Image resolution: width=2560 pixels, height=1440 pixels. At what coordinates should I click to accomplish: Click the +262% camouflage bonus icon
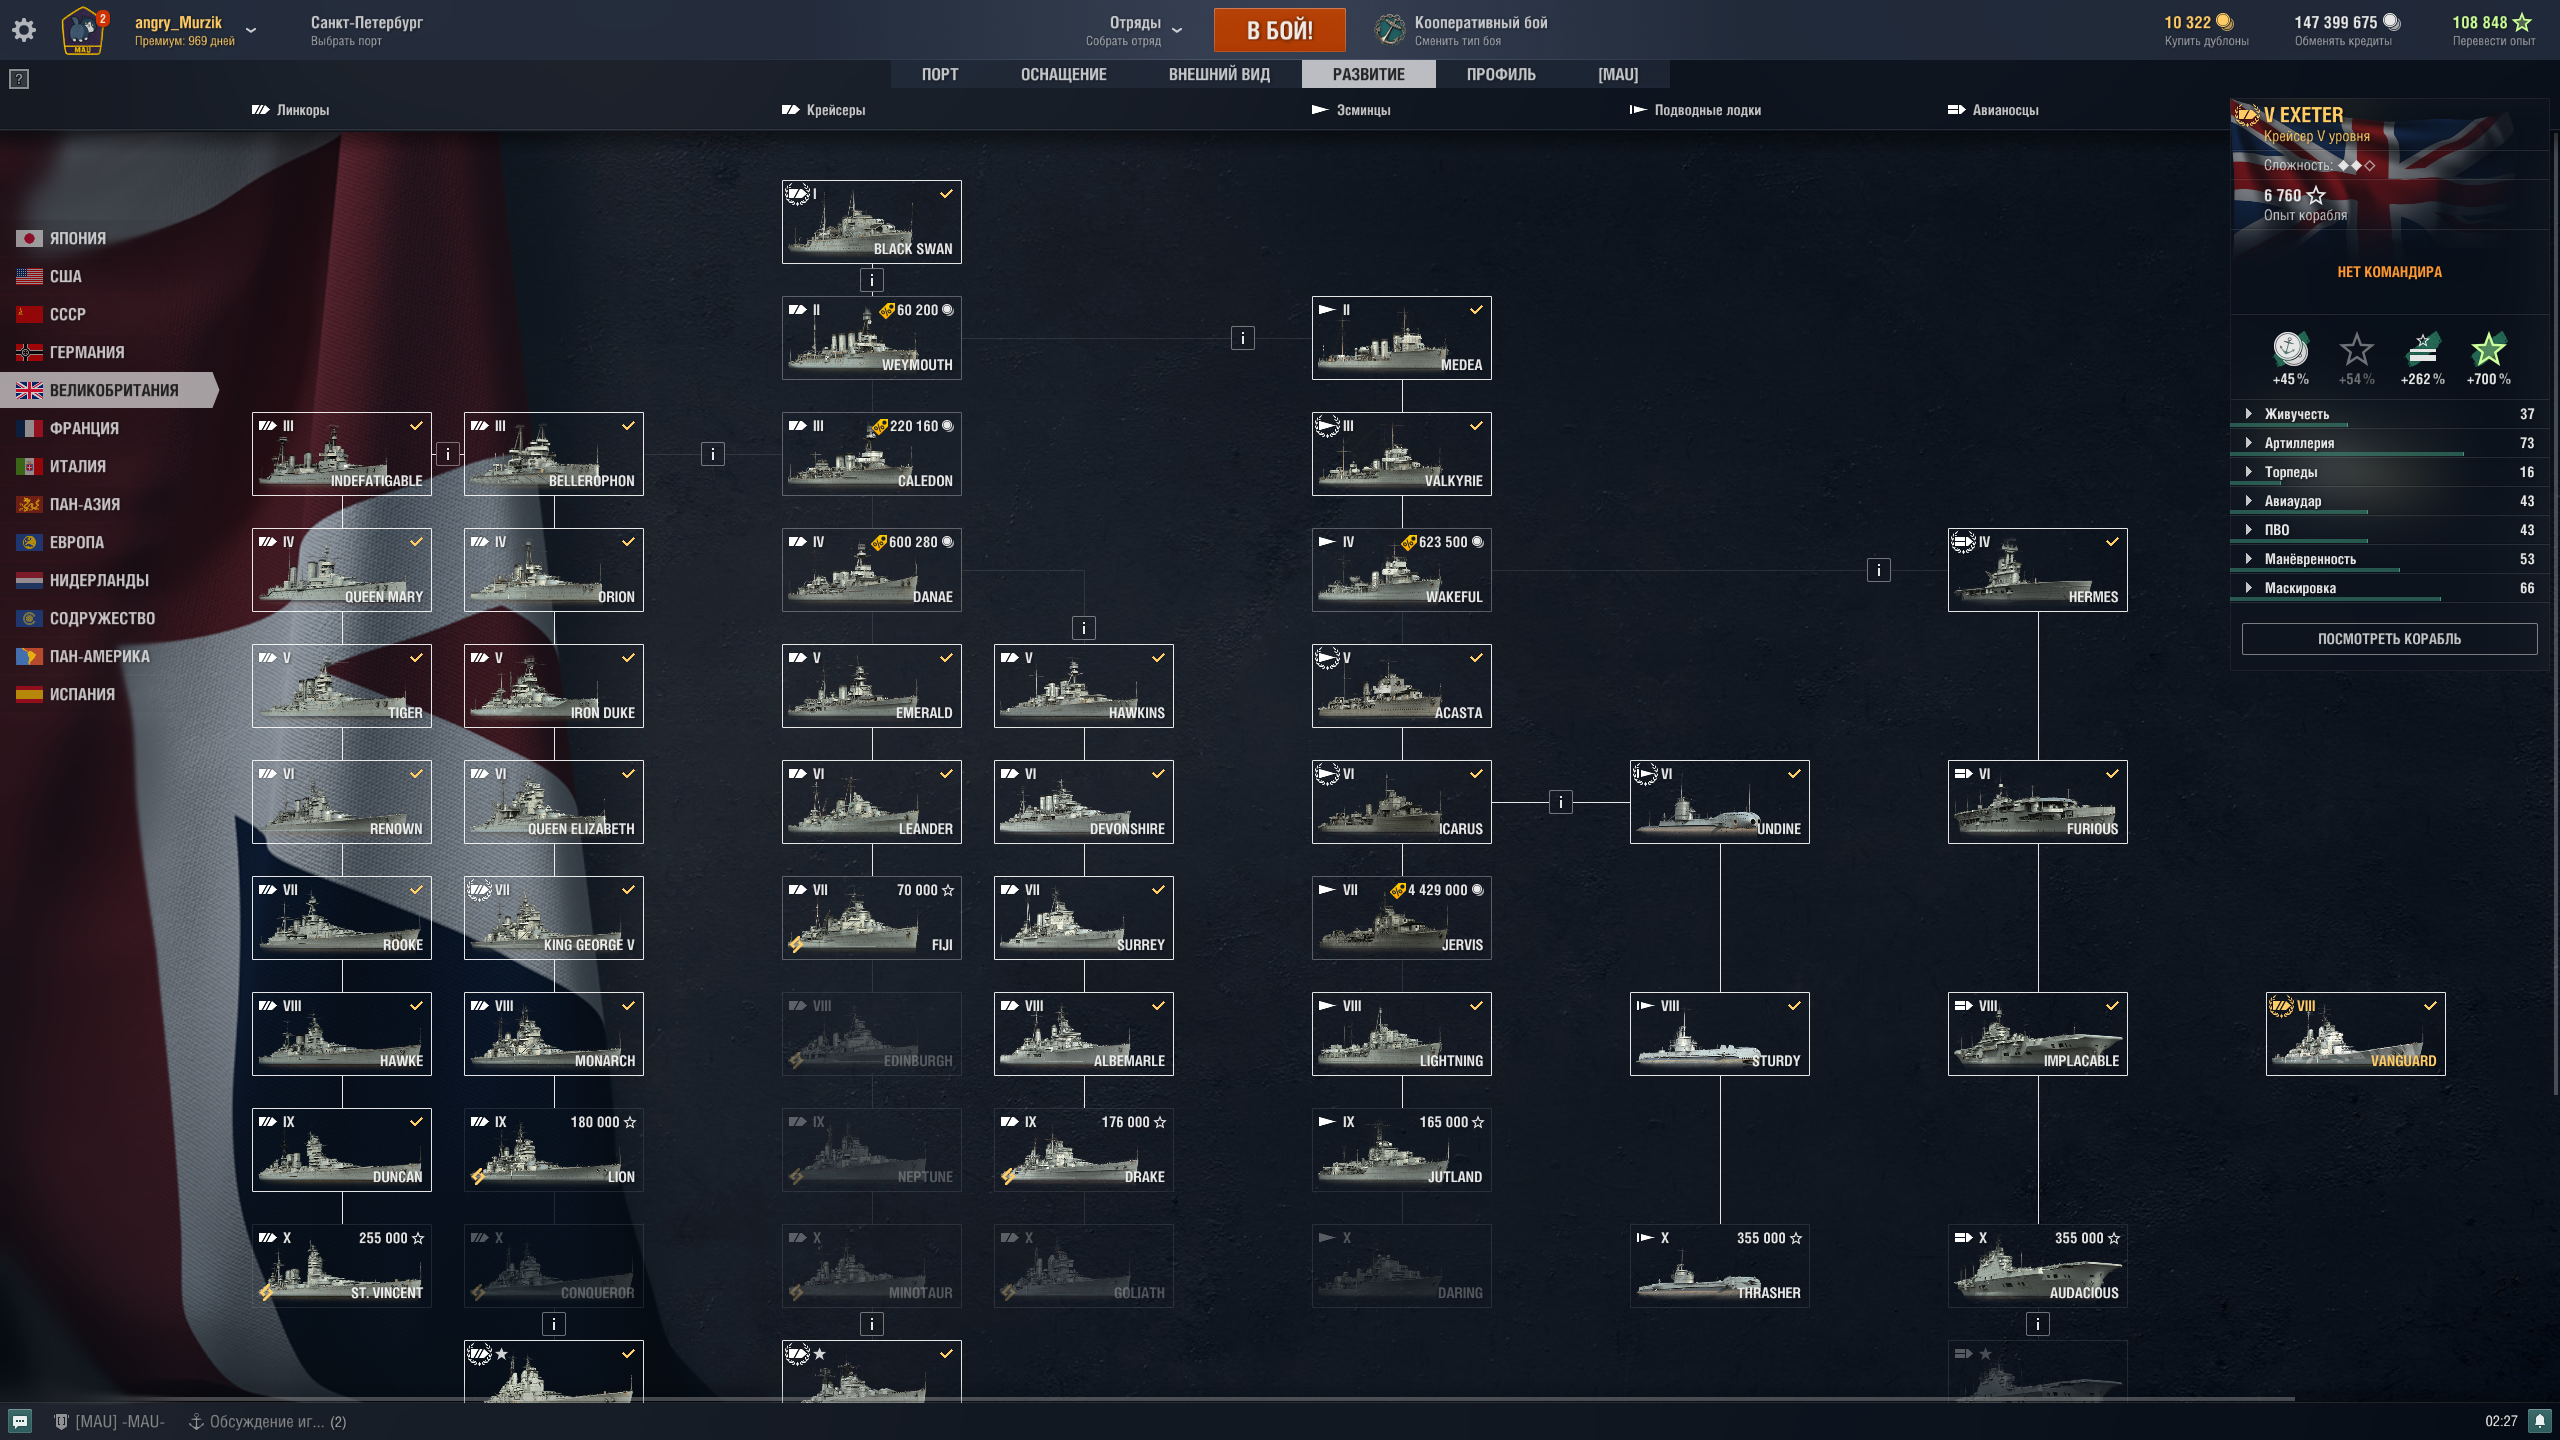click(2422, 349)
